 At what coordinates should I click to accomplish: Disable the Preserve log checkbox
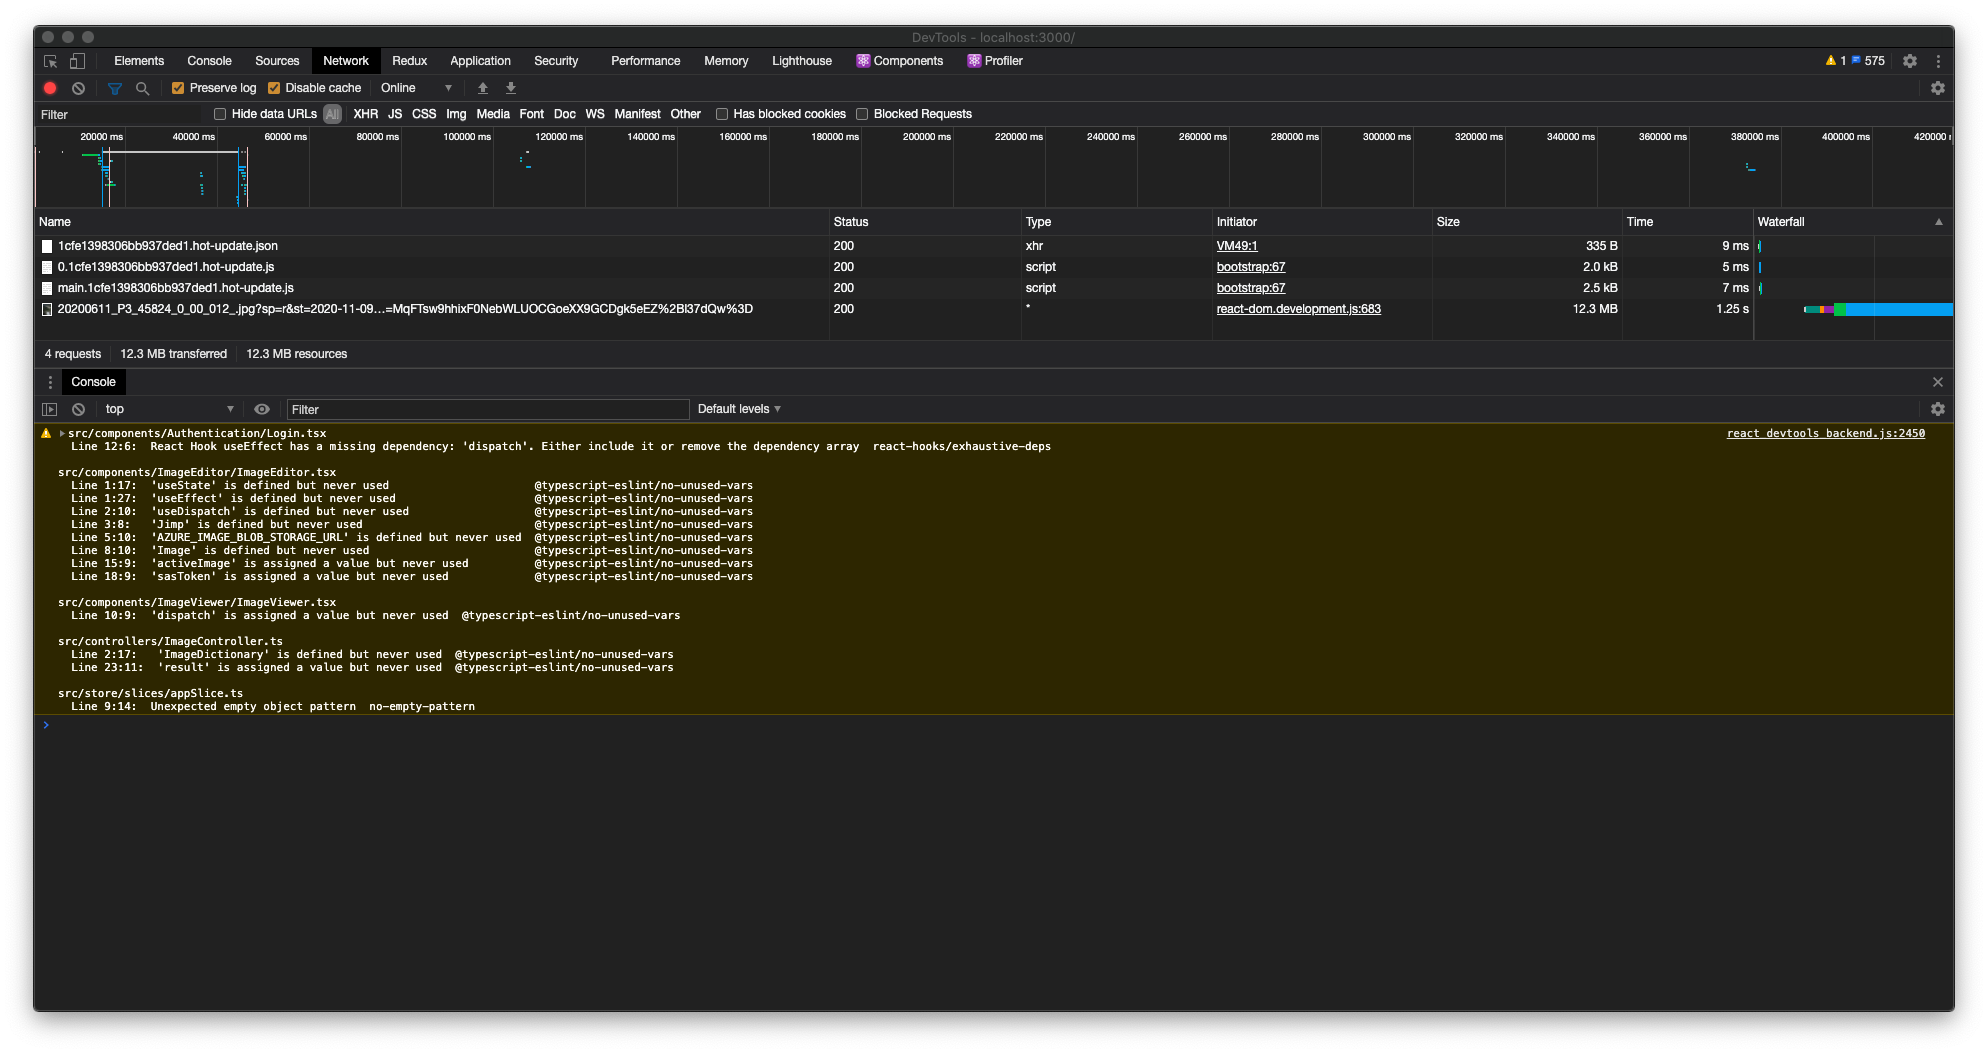178,88
